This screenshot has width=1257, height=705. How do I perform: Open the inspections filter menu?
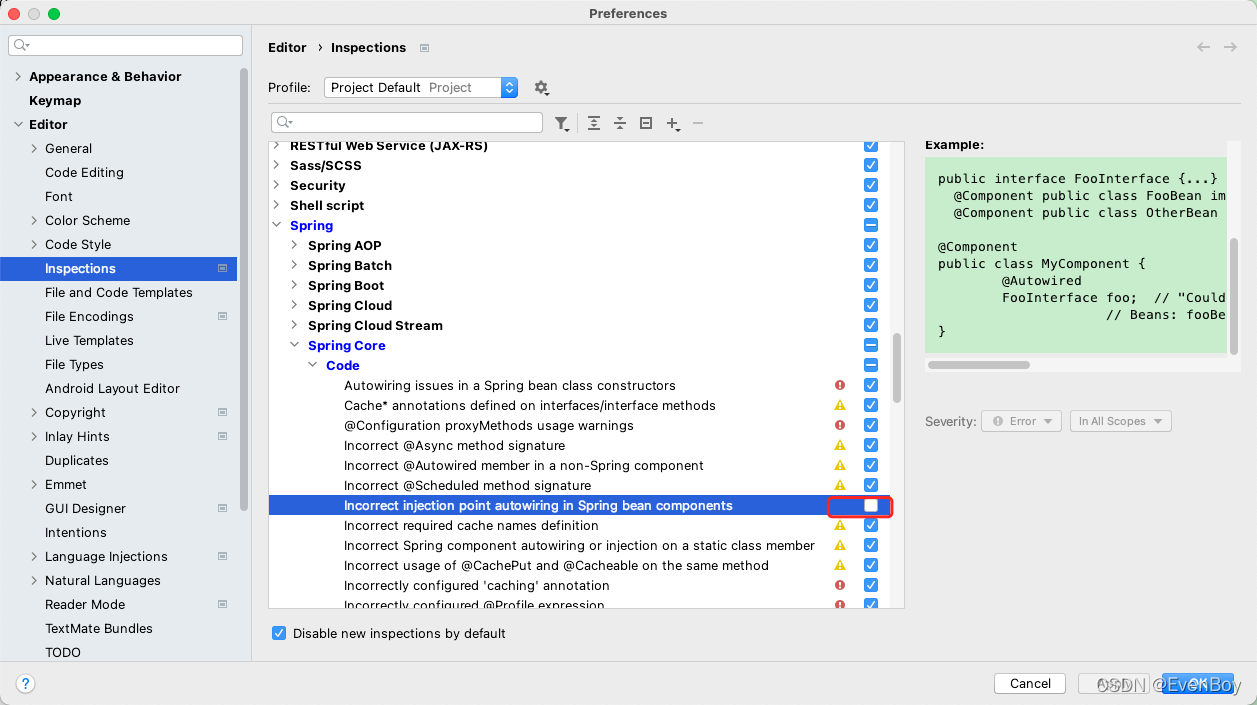tap(562, 123)
